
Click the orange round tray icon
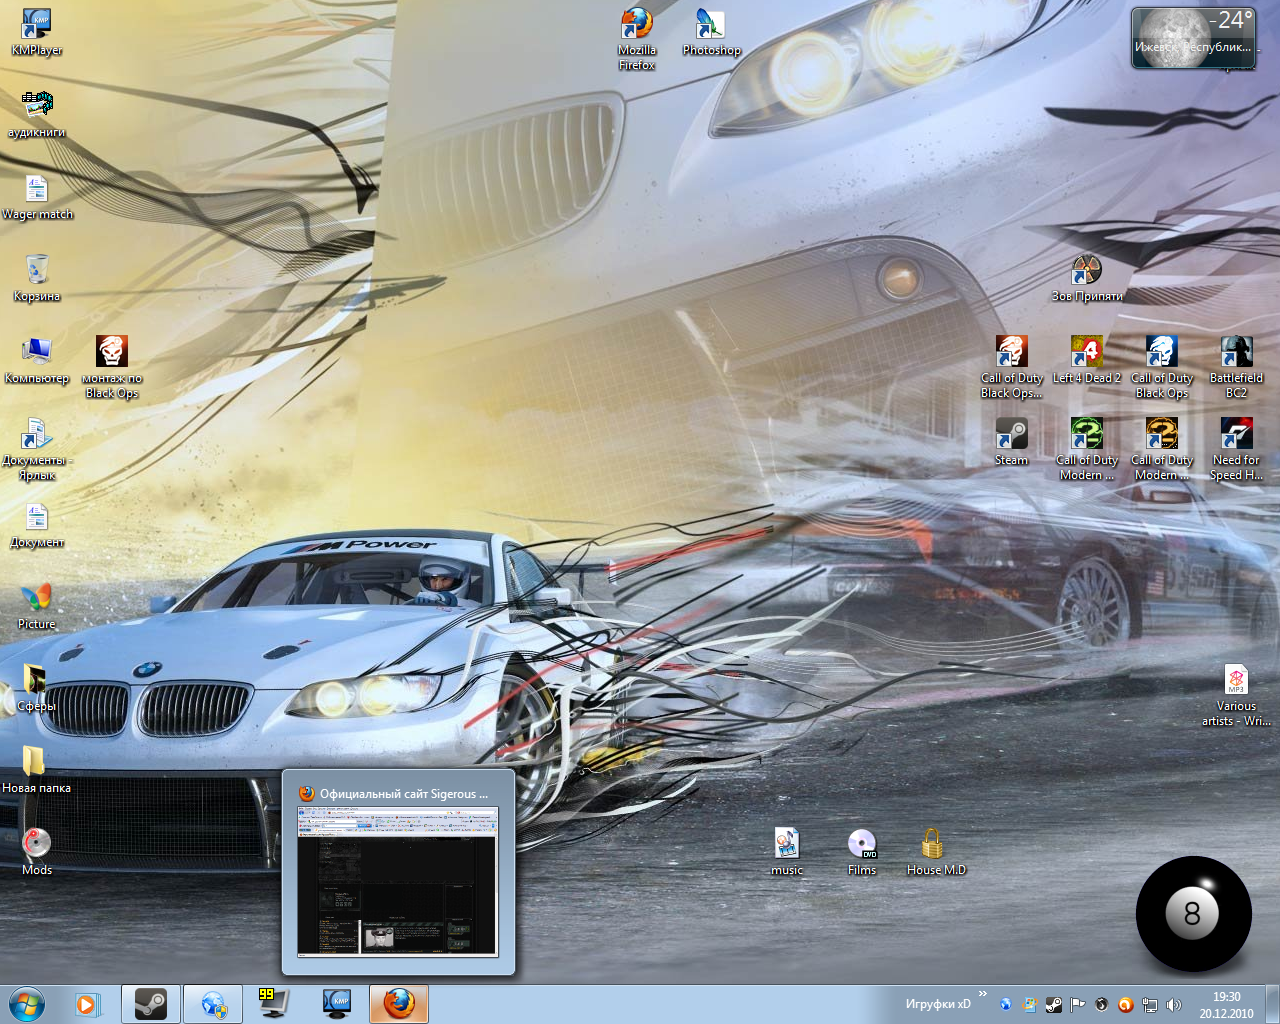click(1125, 1005)
